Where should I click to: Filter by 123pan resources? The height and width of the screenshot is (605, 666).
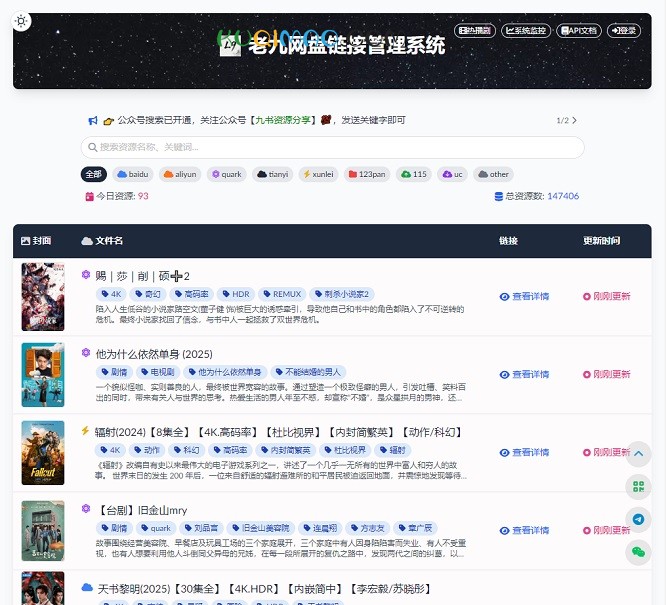pos(367,174)
